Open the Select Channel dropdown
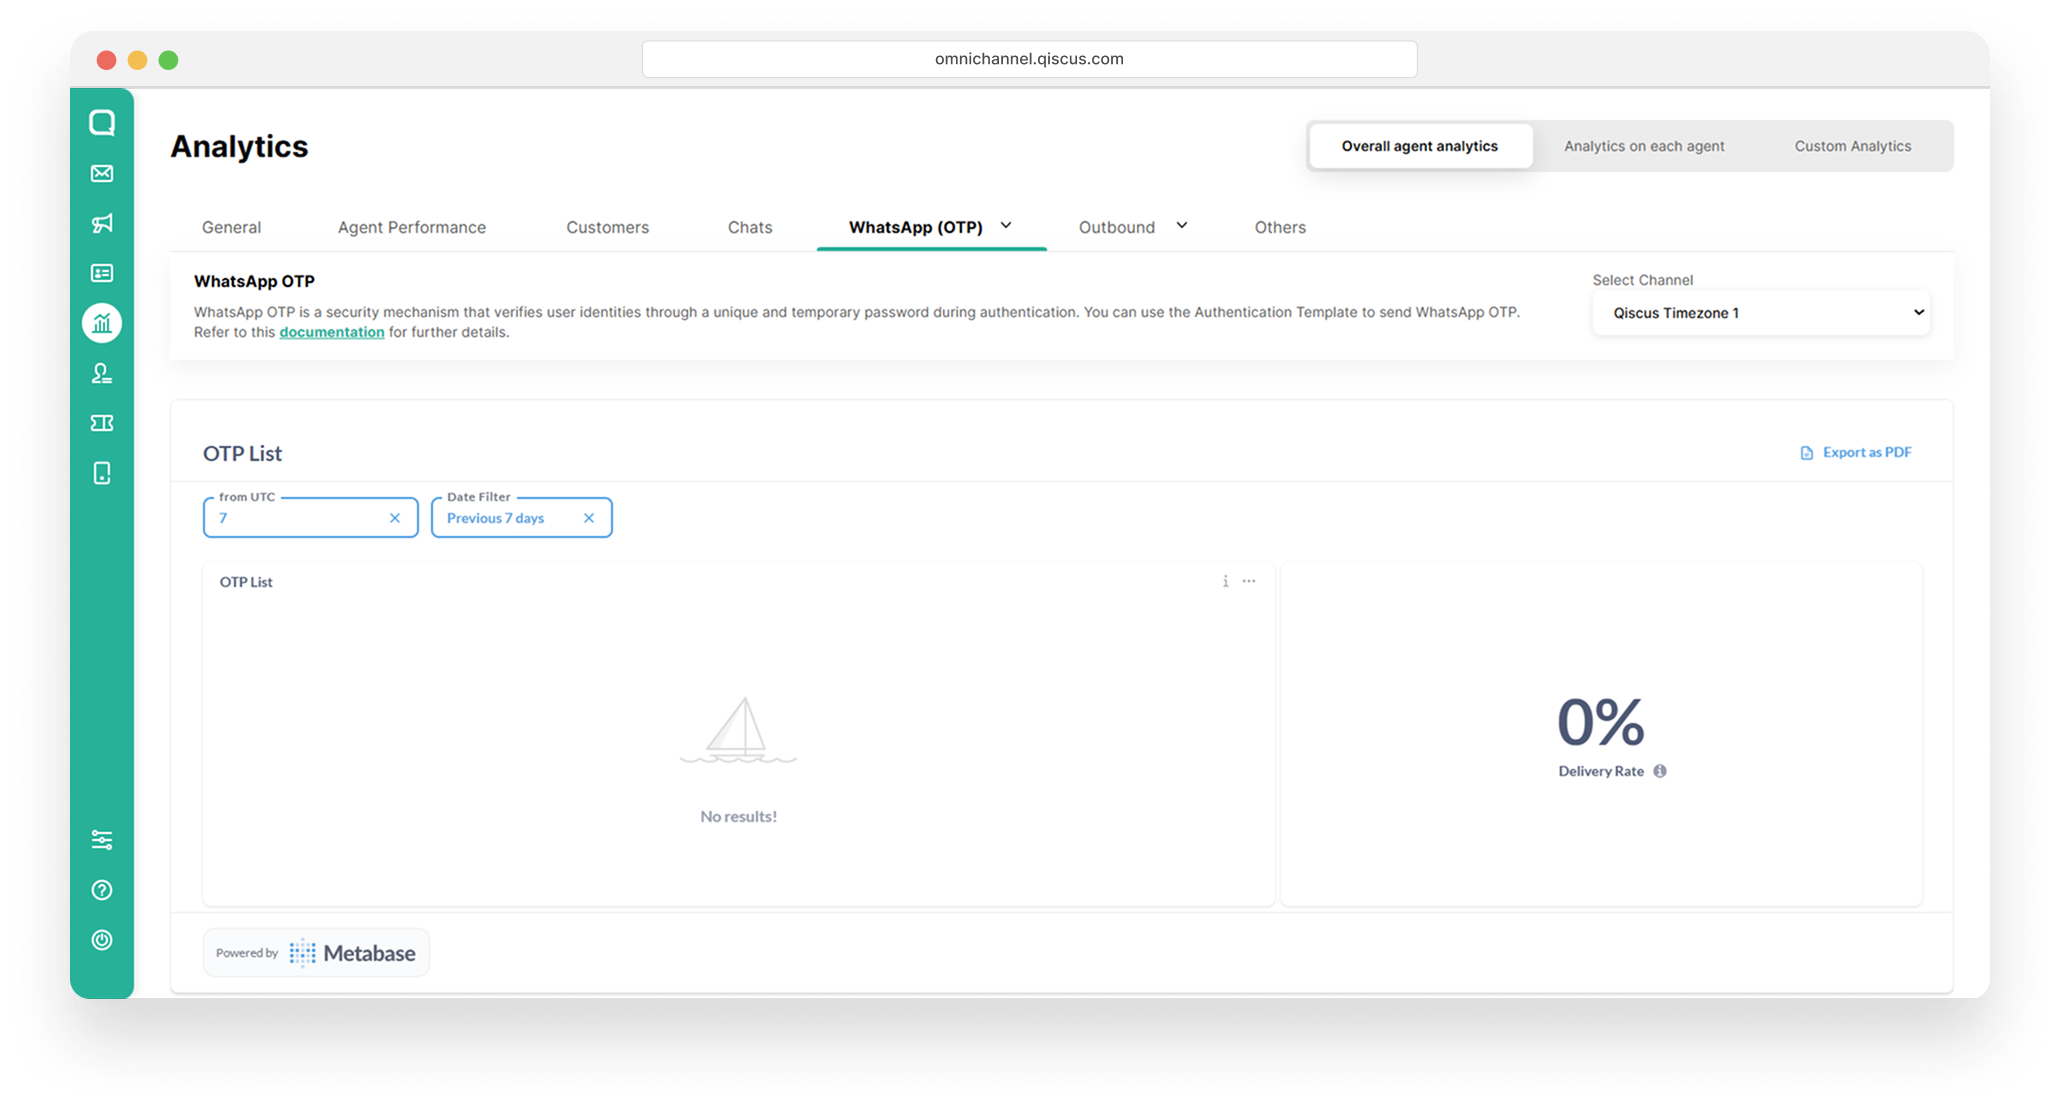The height and width of the screenshot is (1108, 2060). [1761, 313]
